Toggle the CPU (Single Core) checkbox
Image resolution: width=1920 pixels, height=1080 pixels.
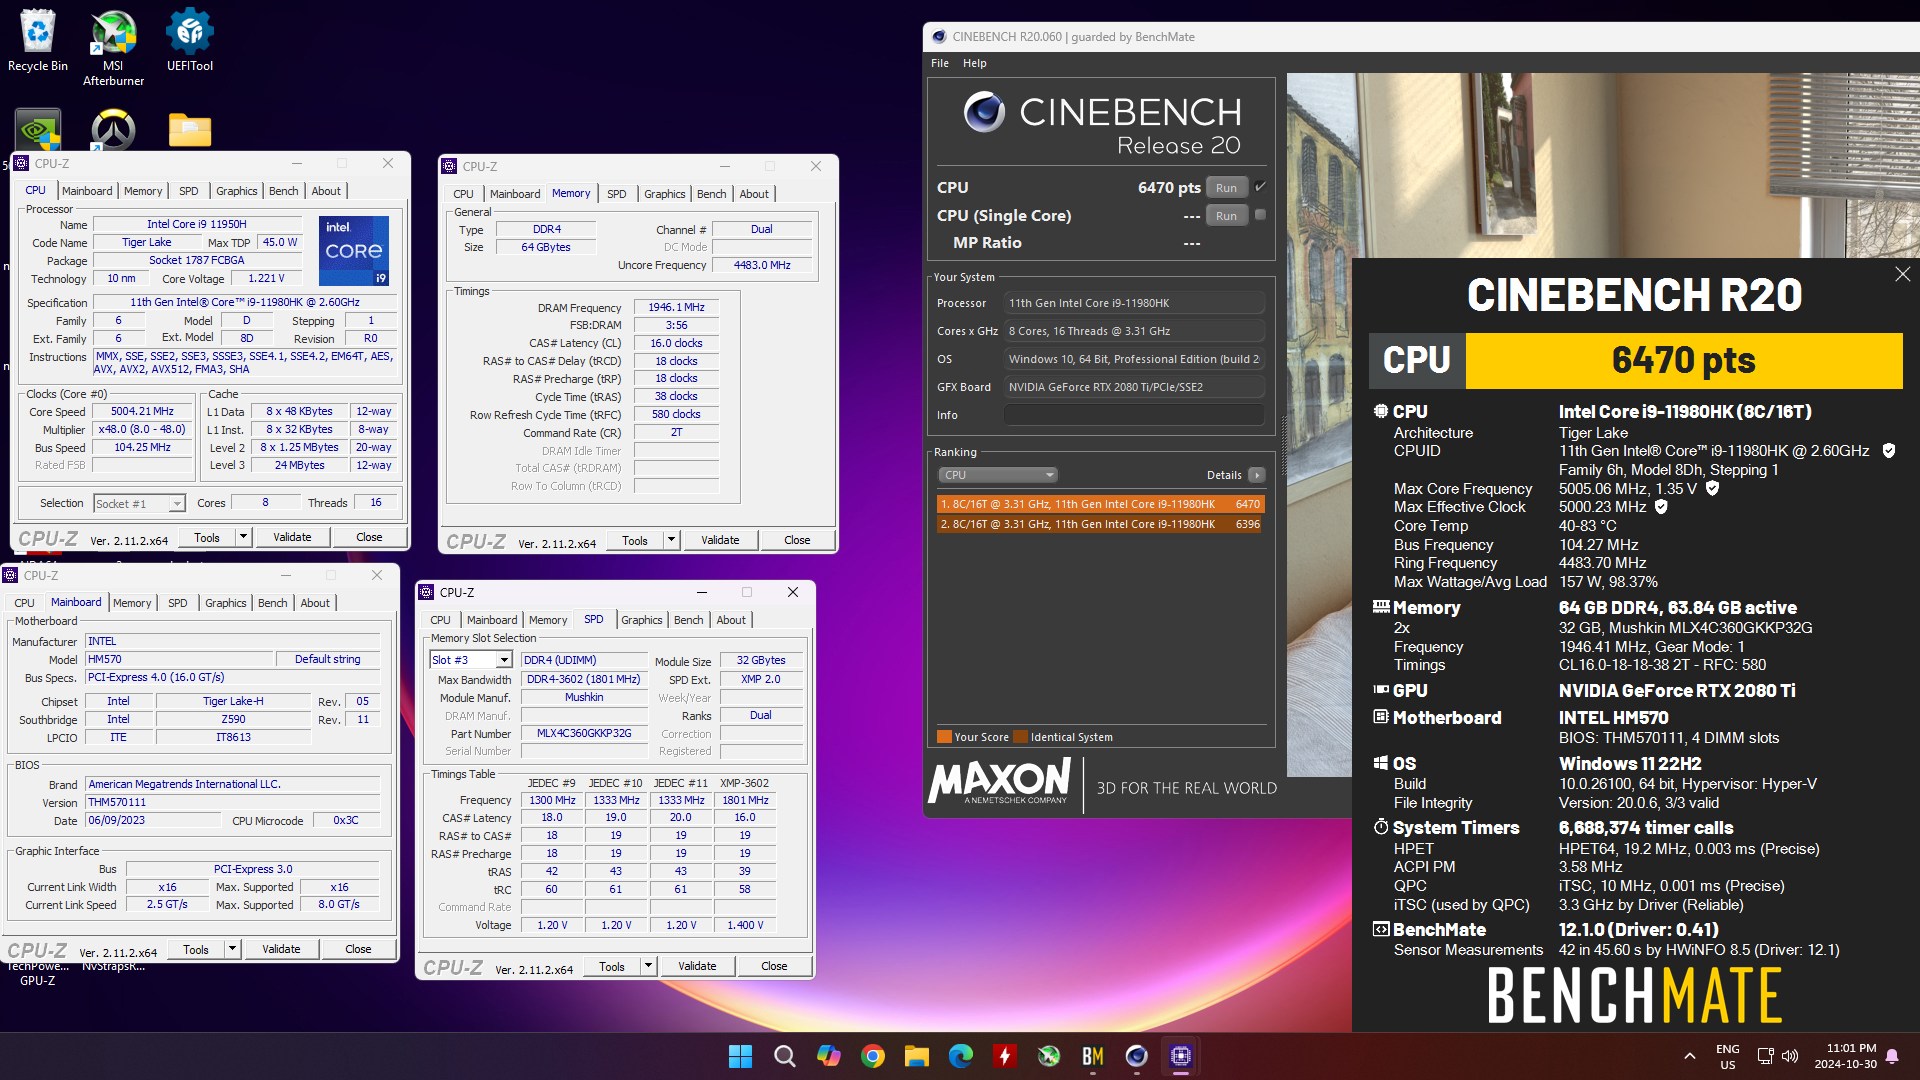(1260, 215)
